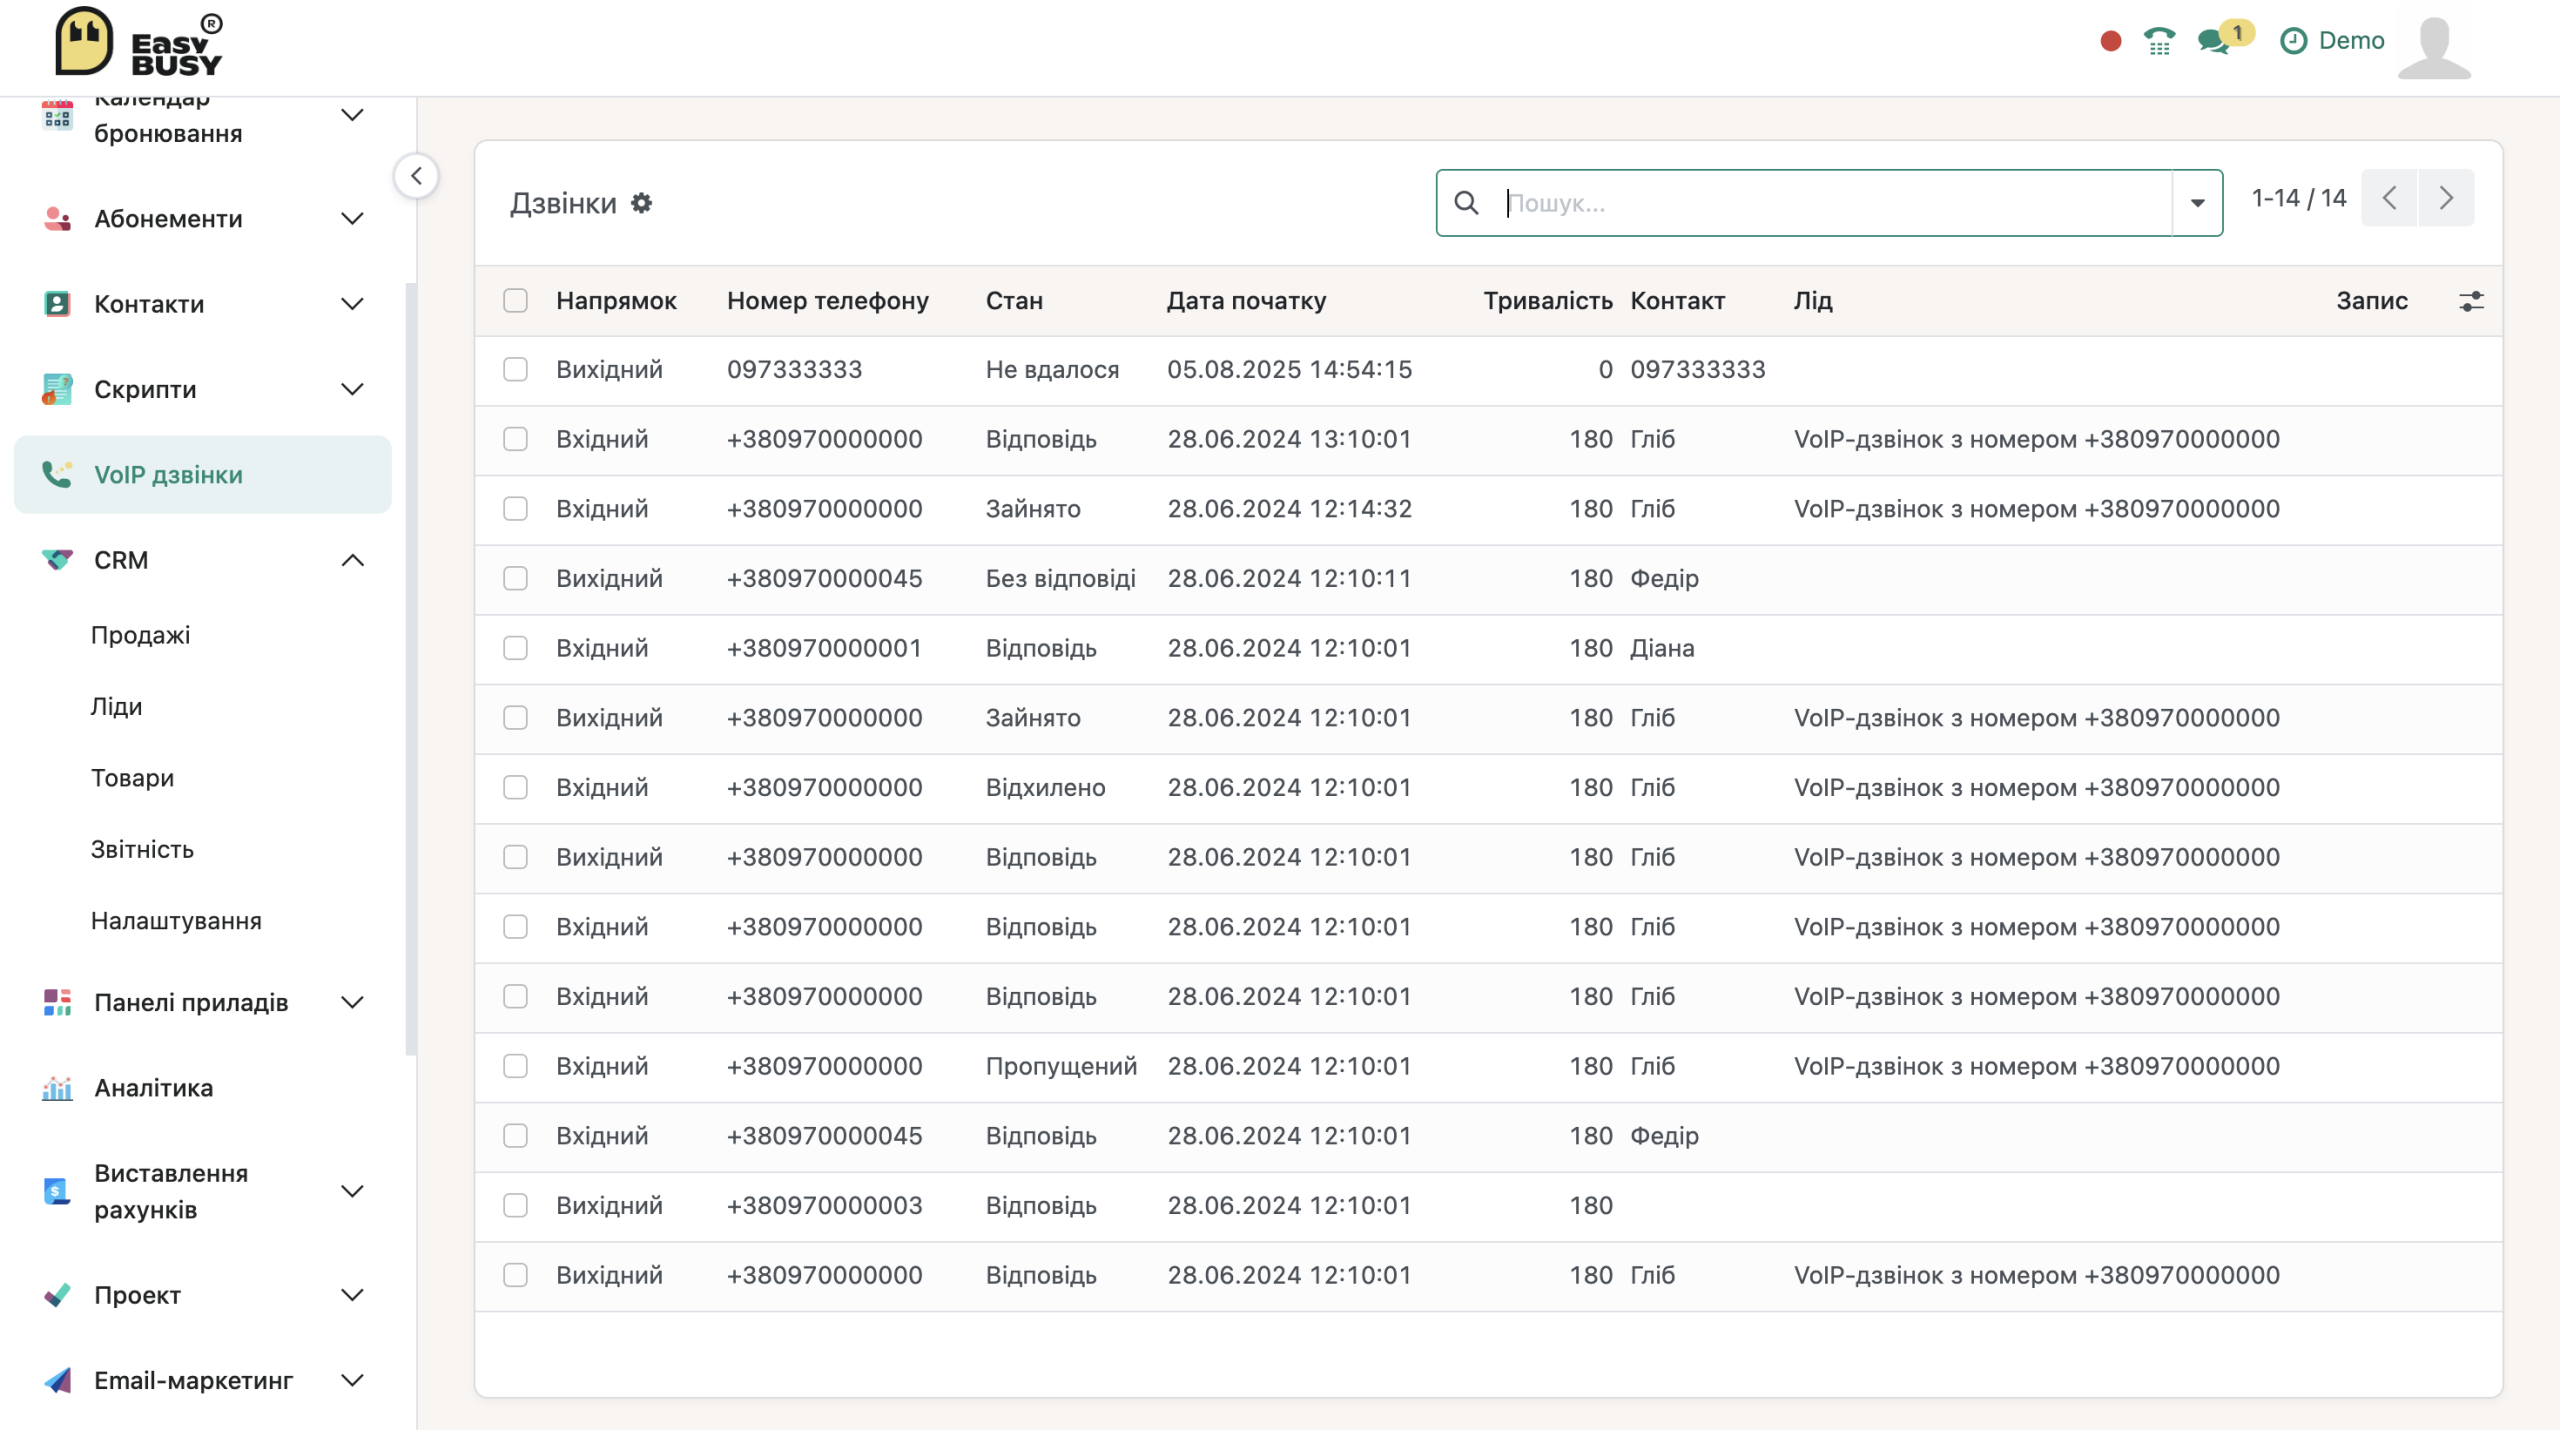Go to previous page arrow
Screen dimensions: 2560x1430
click(x=2389, y=198)
